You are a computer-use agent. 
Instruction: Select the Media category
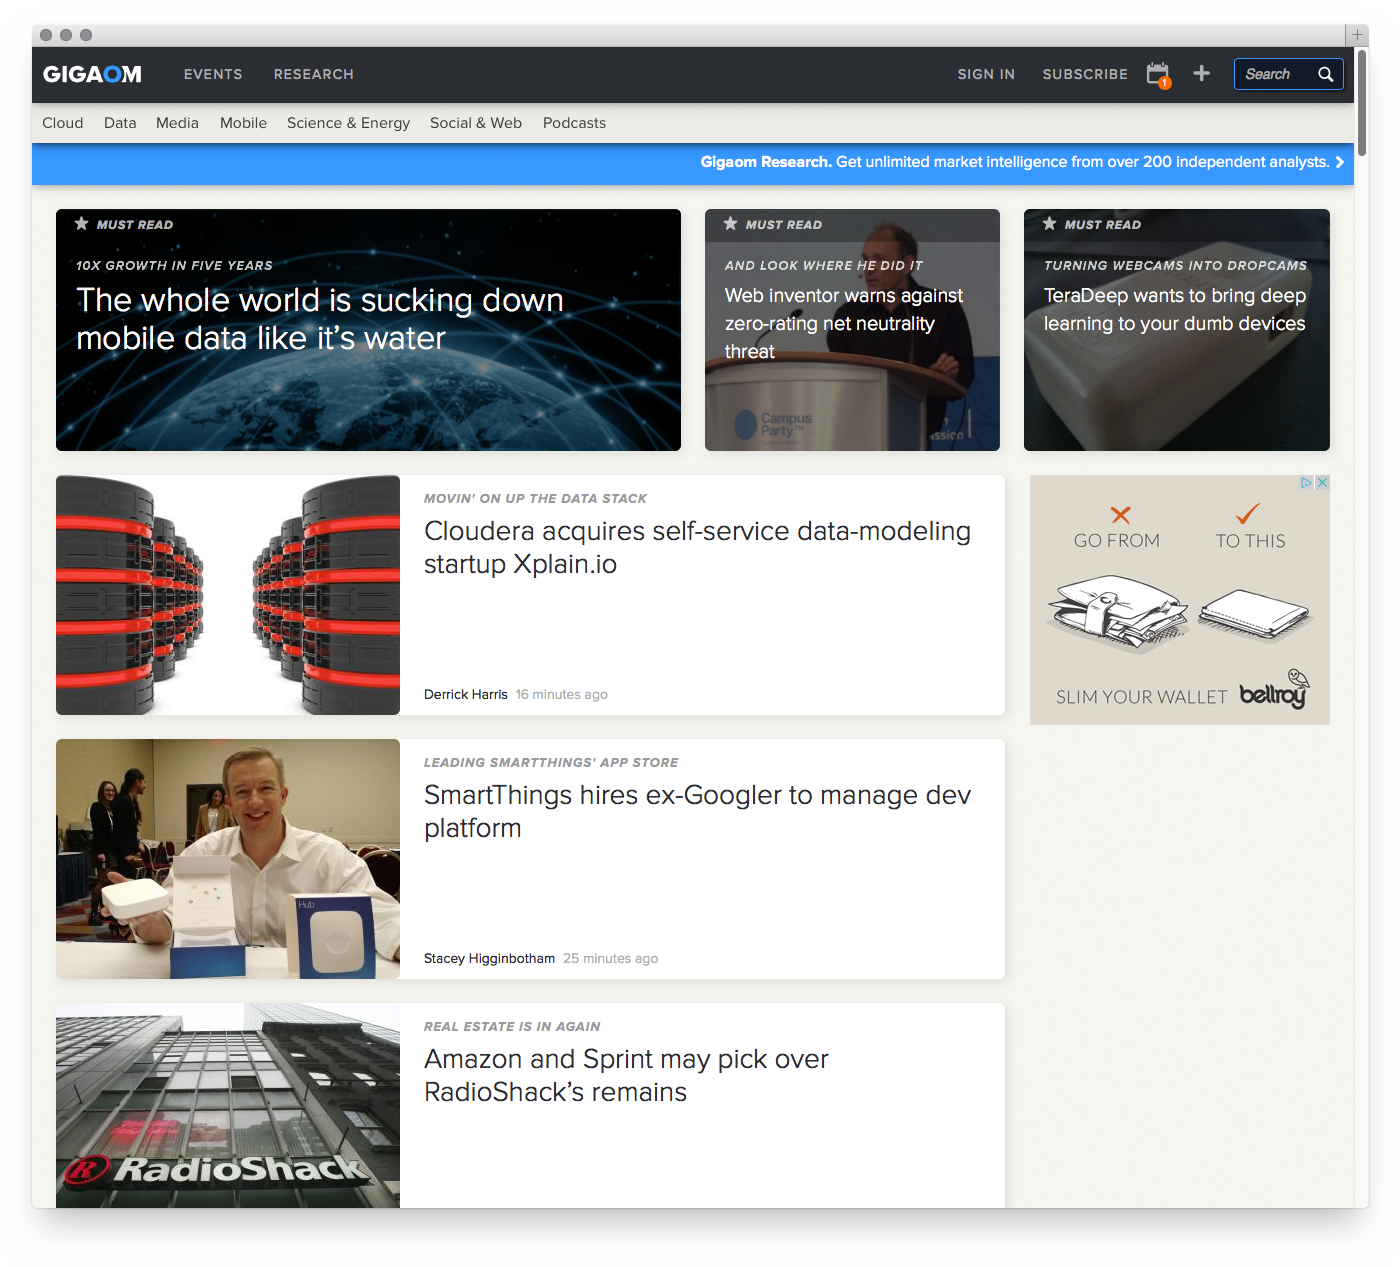[x=177, y=123]
